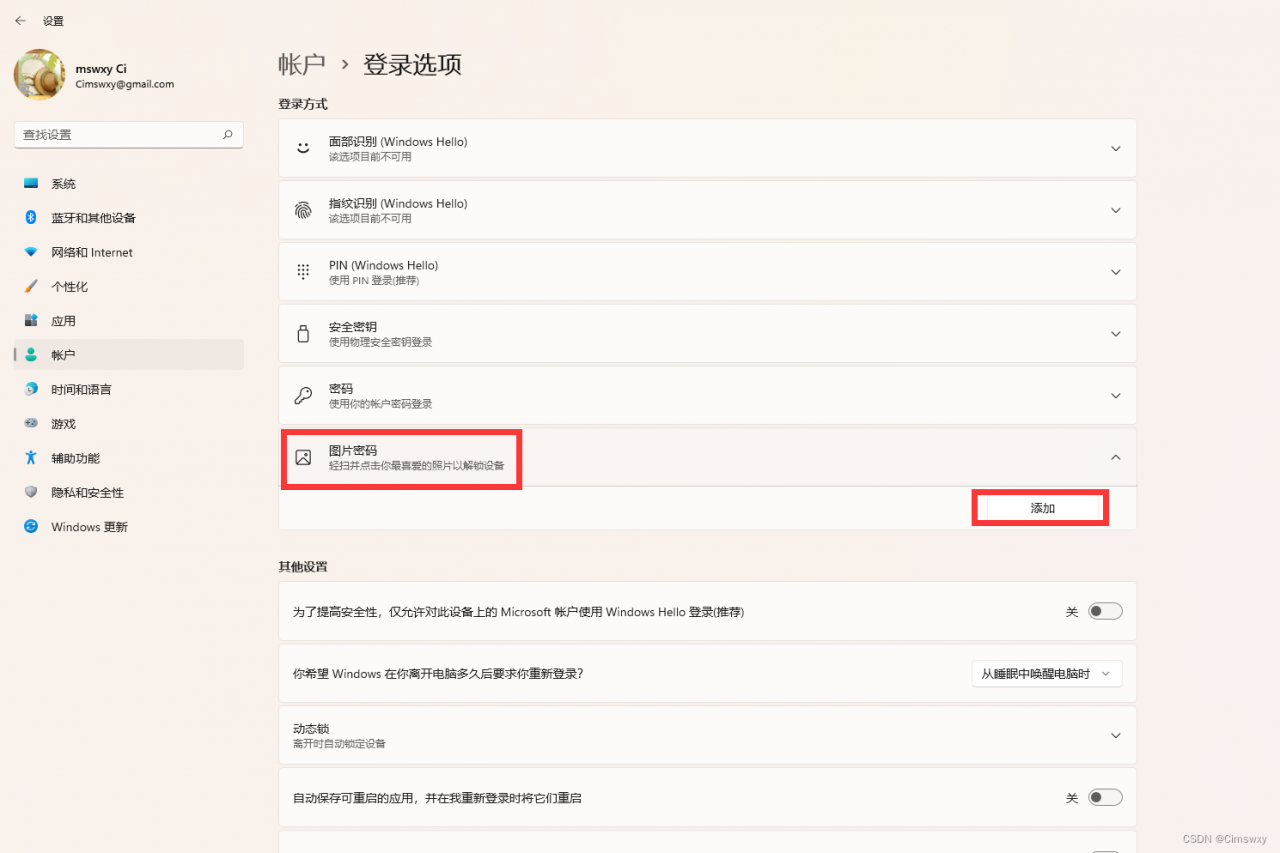Click the fingerprint icon on 指纹识别 row

click(303, 210)
